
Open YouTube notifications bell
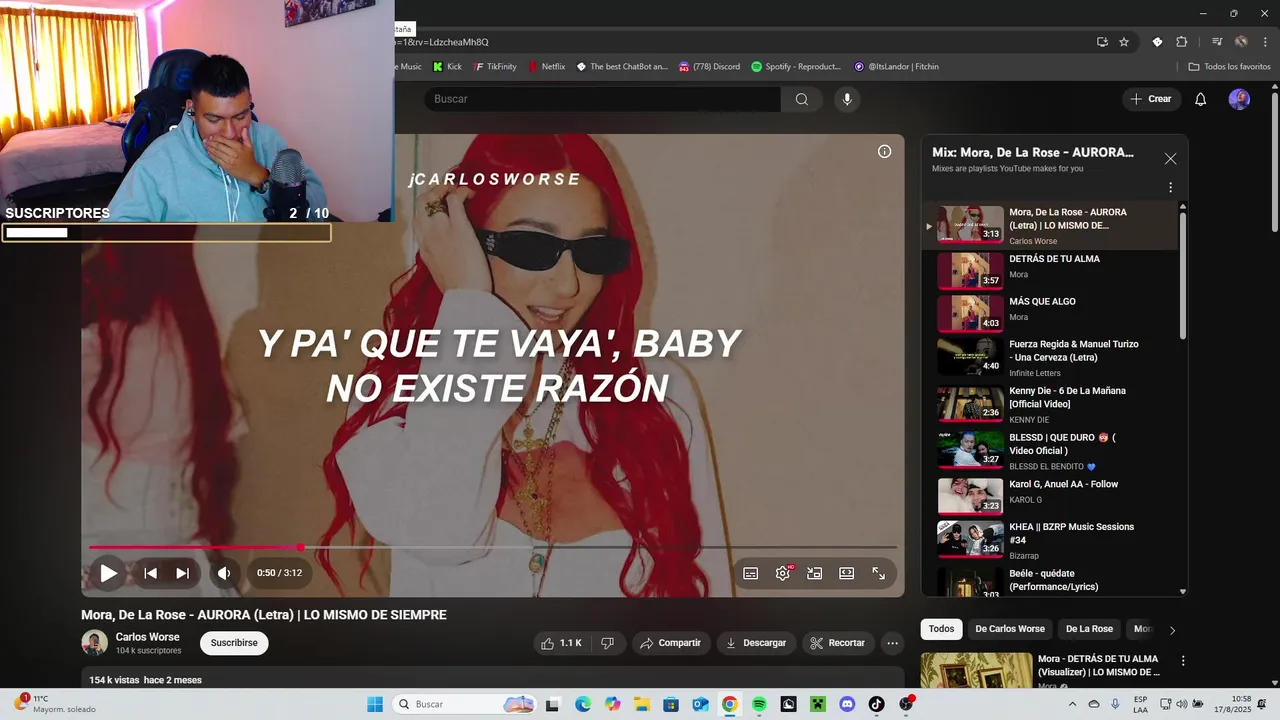[x=1201, y=99]
